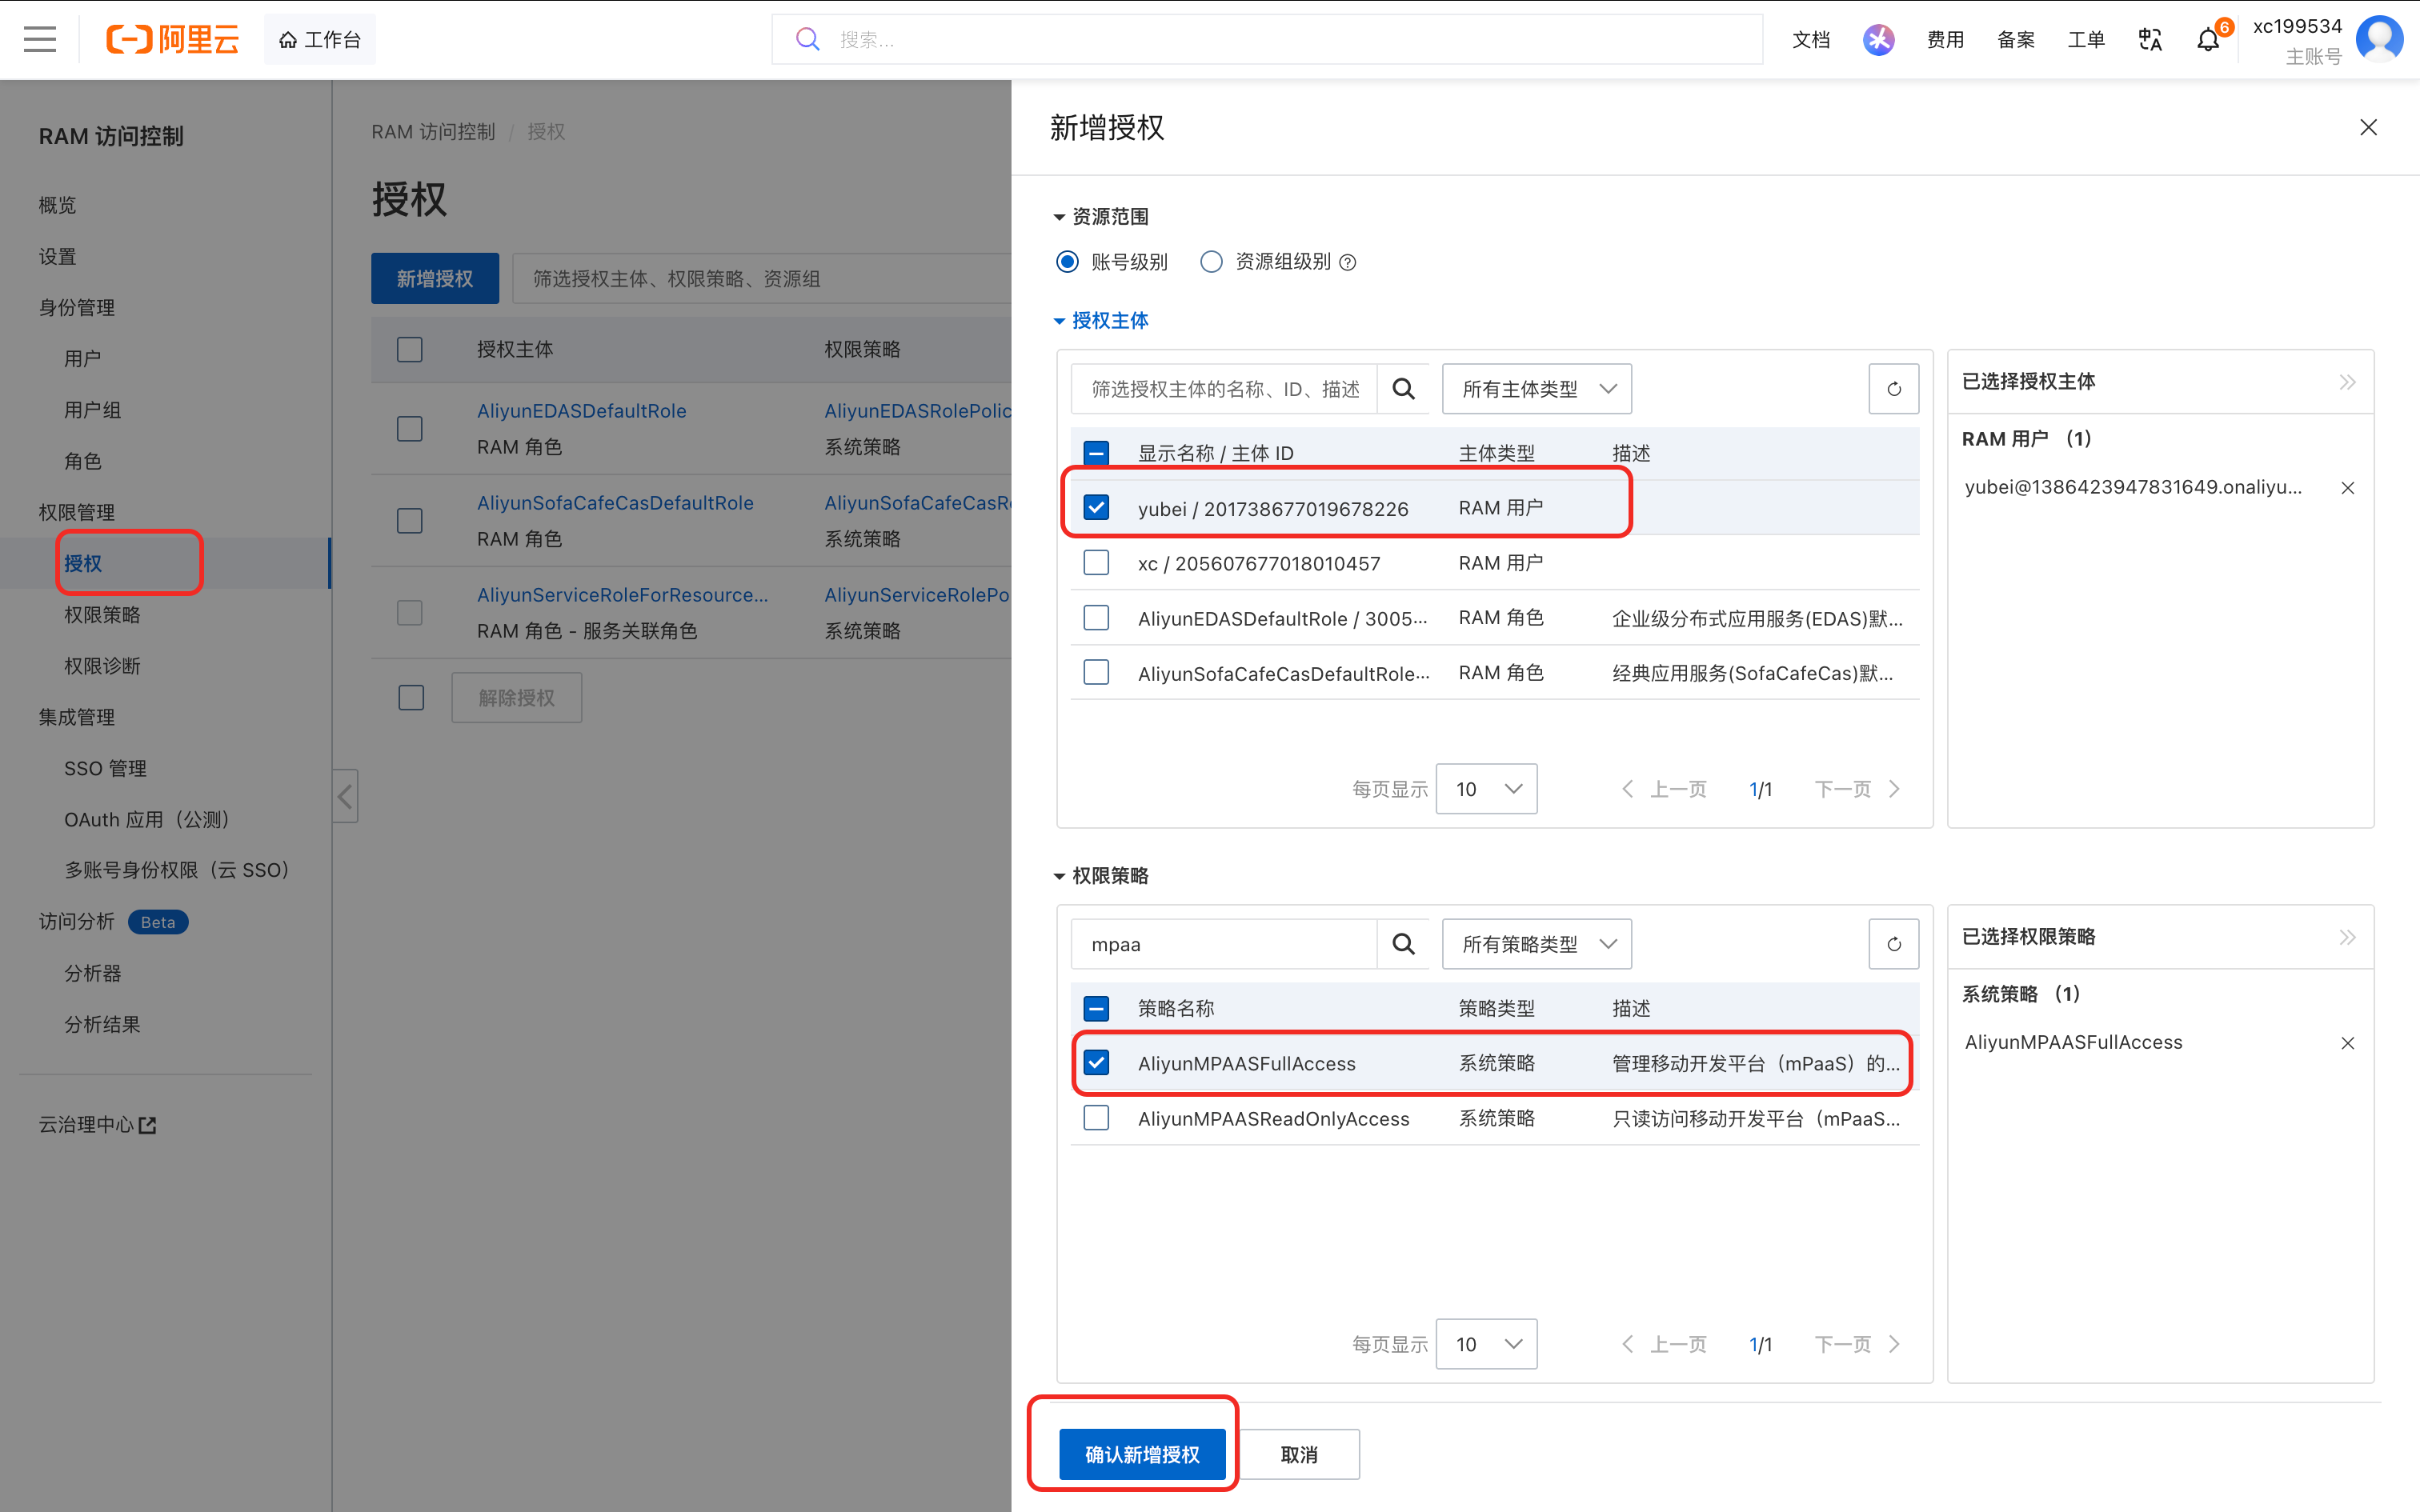Close the 新增授权 panel
Screen dimensions: 2420x1512
(x=2368, y=127)
